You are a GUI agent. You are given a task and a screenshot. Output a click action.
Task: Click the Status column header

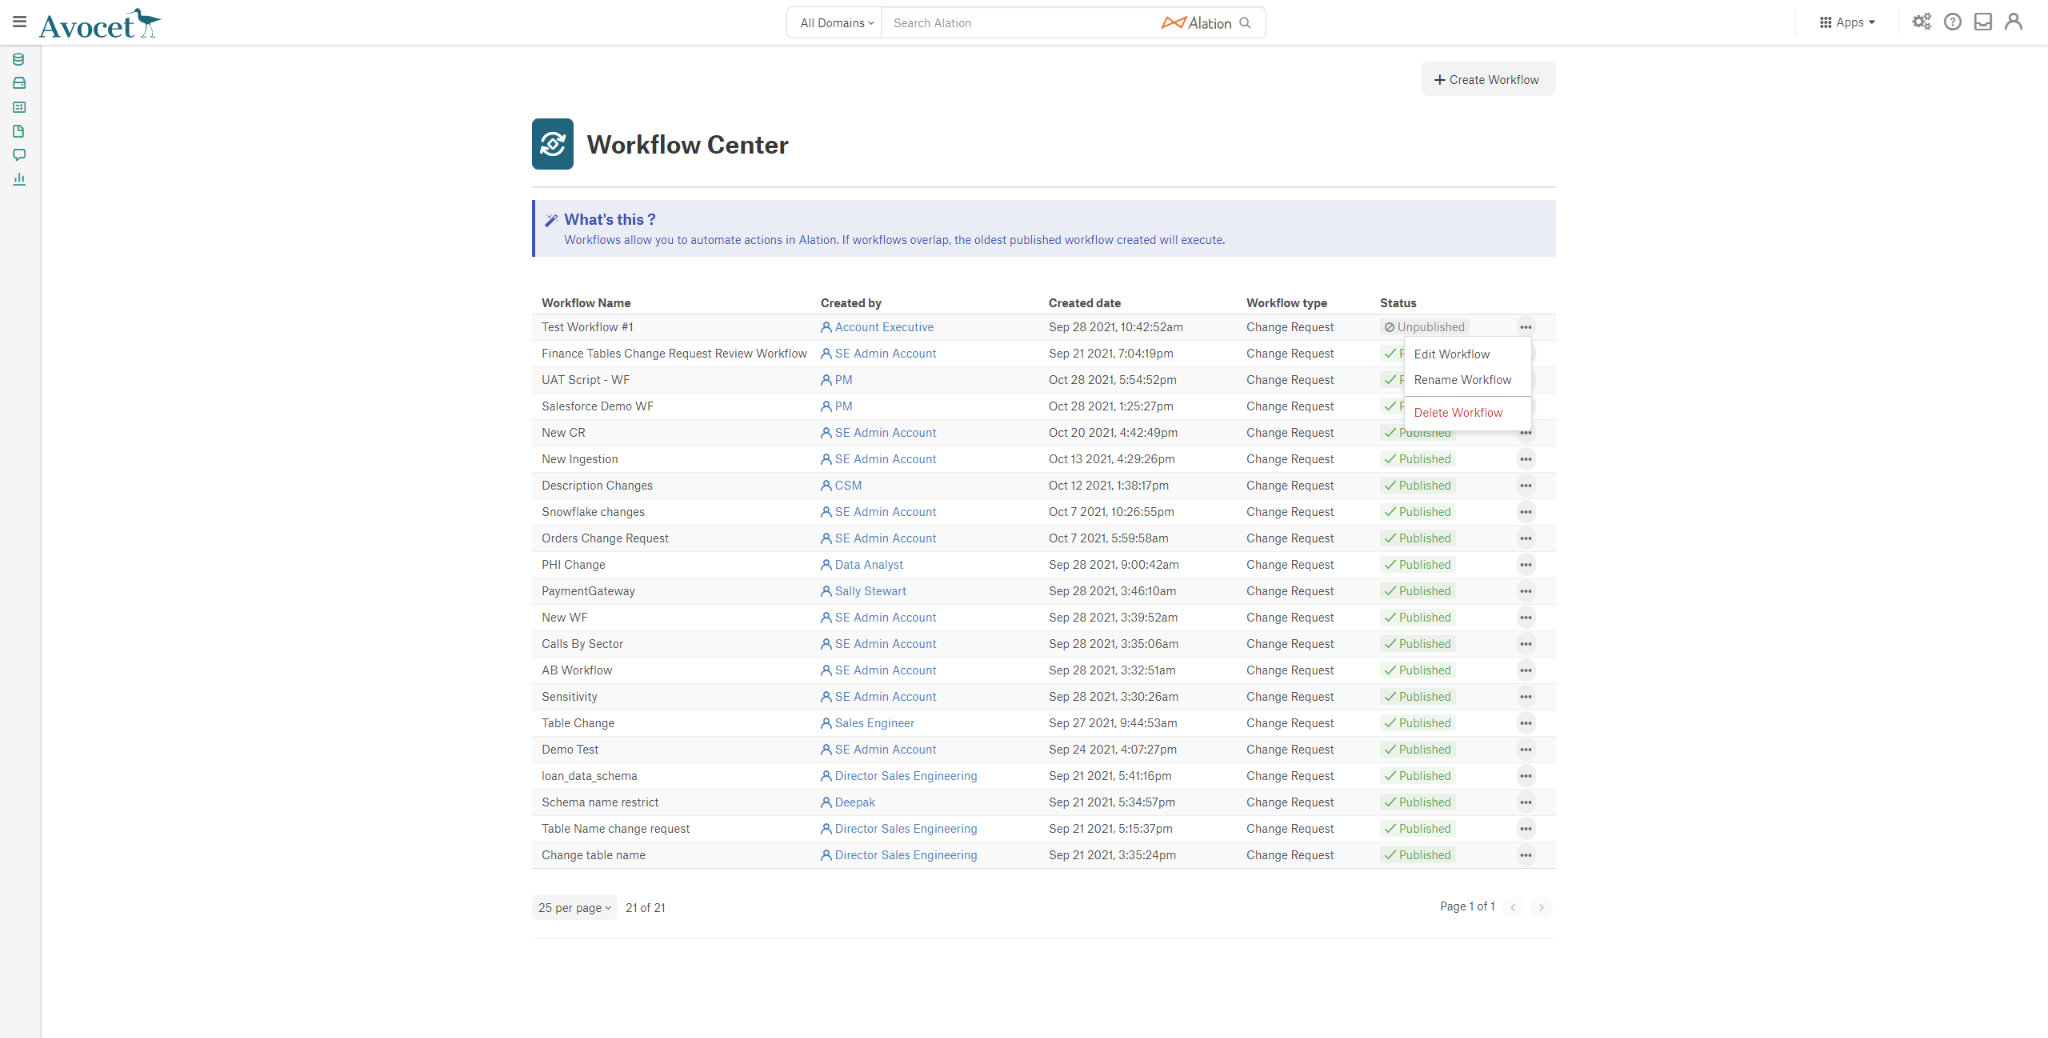pyautogui.click(x=1398, y=303)
